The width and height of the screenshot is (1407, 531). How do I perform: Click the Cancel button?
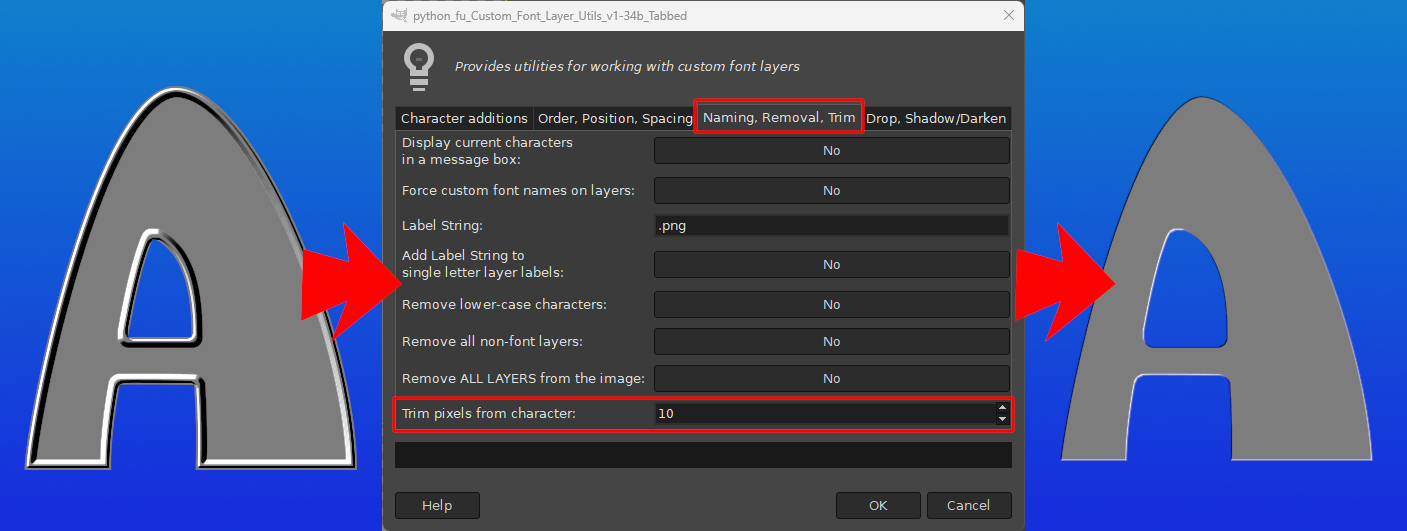click(x=969, y=506)
